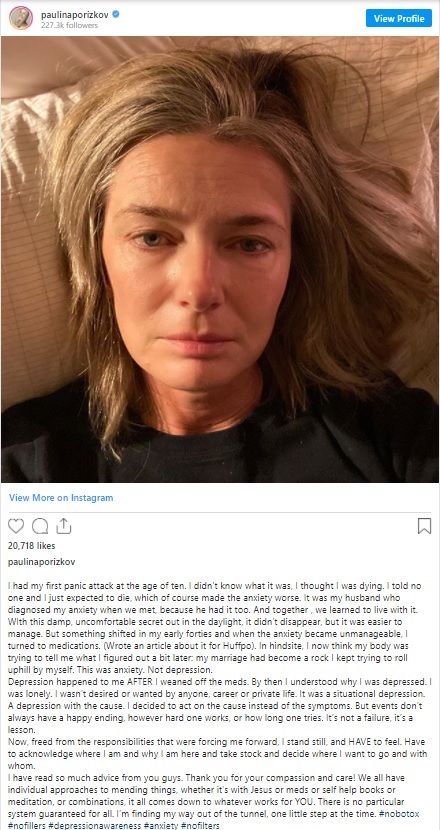Click the blue verified badge

coord(115,14)
